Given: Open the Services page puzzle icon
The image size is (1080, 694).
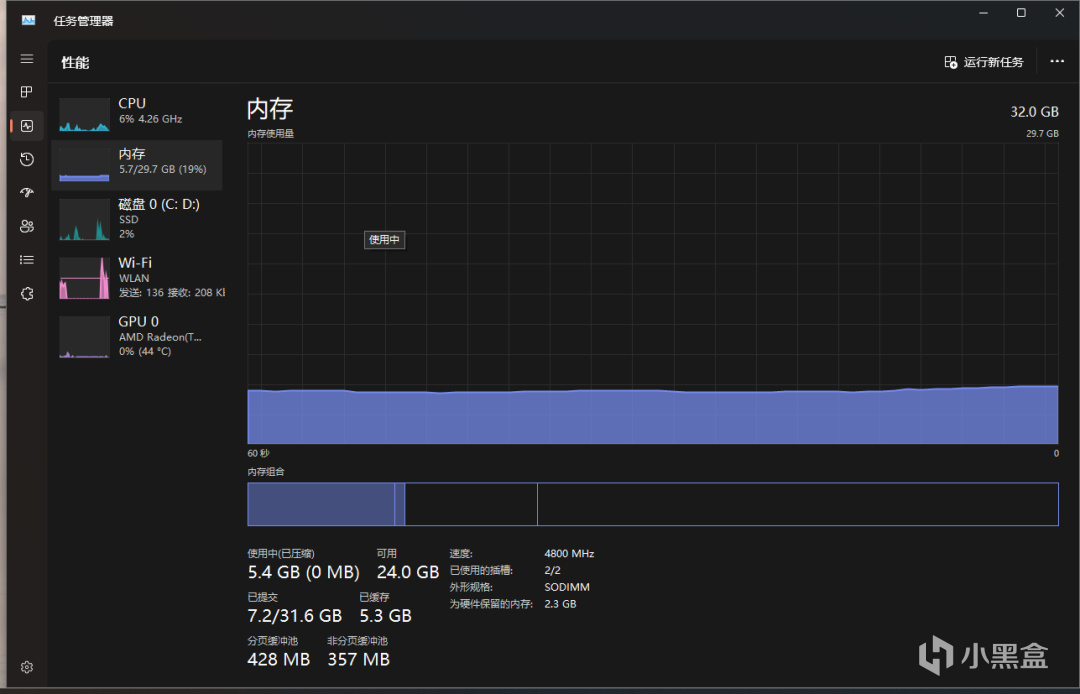Looking at the screenshot, I should tap(27, 294).
